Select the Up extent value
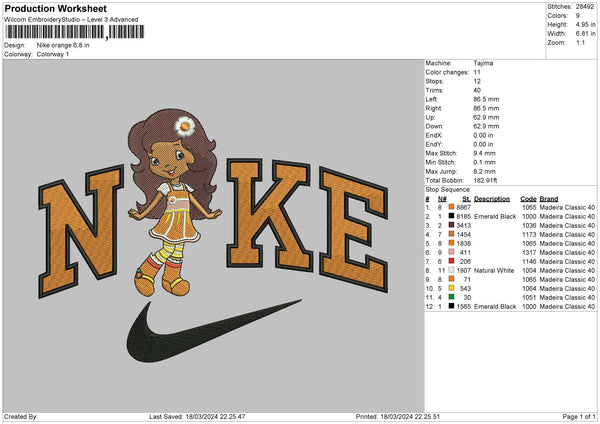Screen dimensions: 600x424 pos(486,117)
